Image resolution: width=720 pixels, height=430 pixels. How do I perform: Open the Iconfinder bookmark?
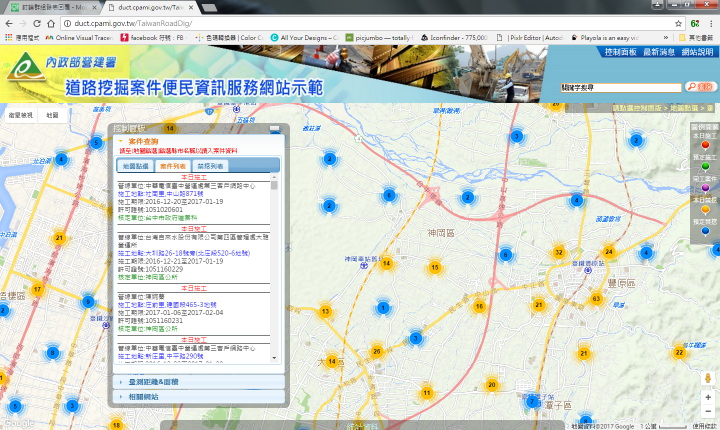[x=455, y=38]
